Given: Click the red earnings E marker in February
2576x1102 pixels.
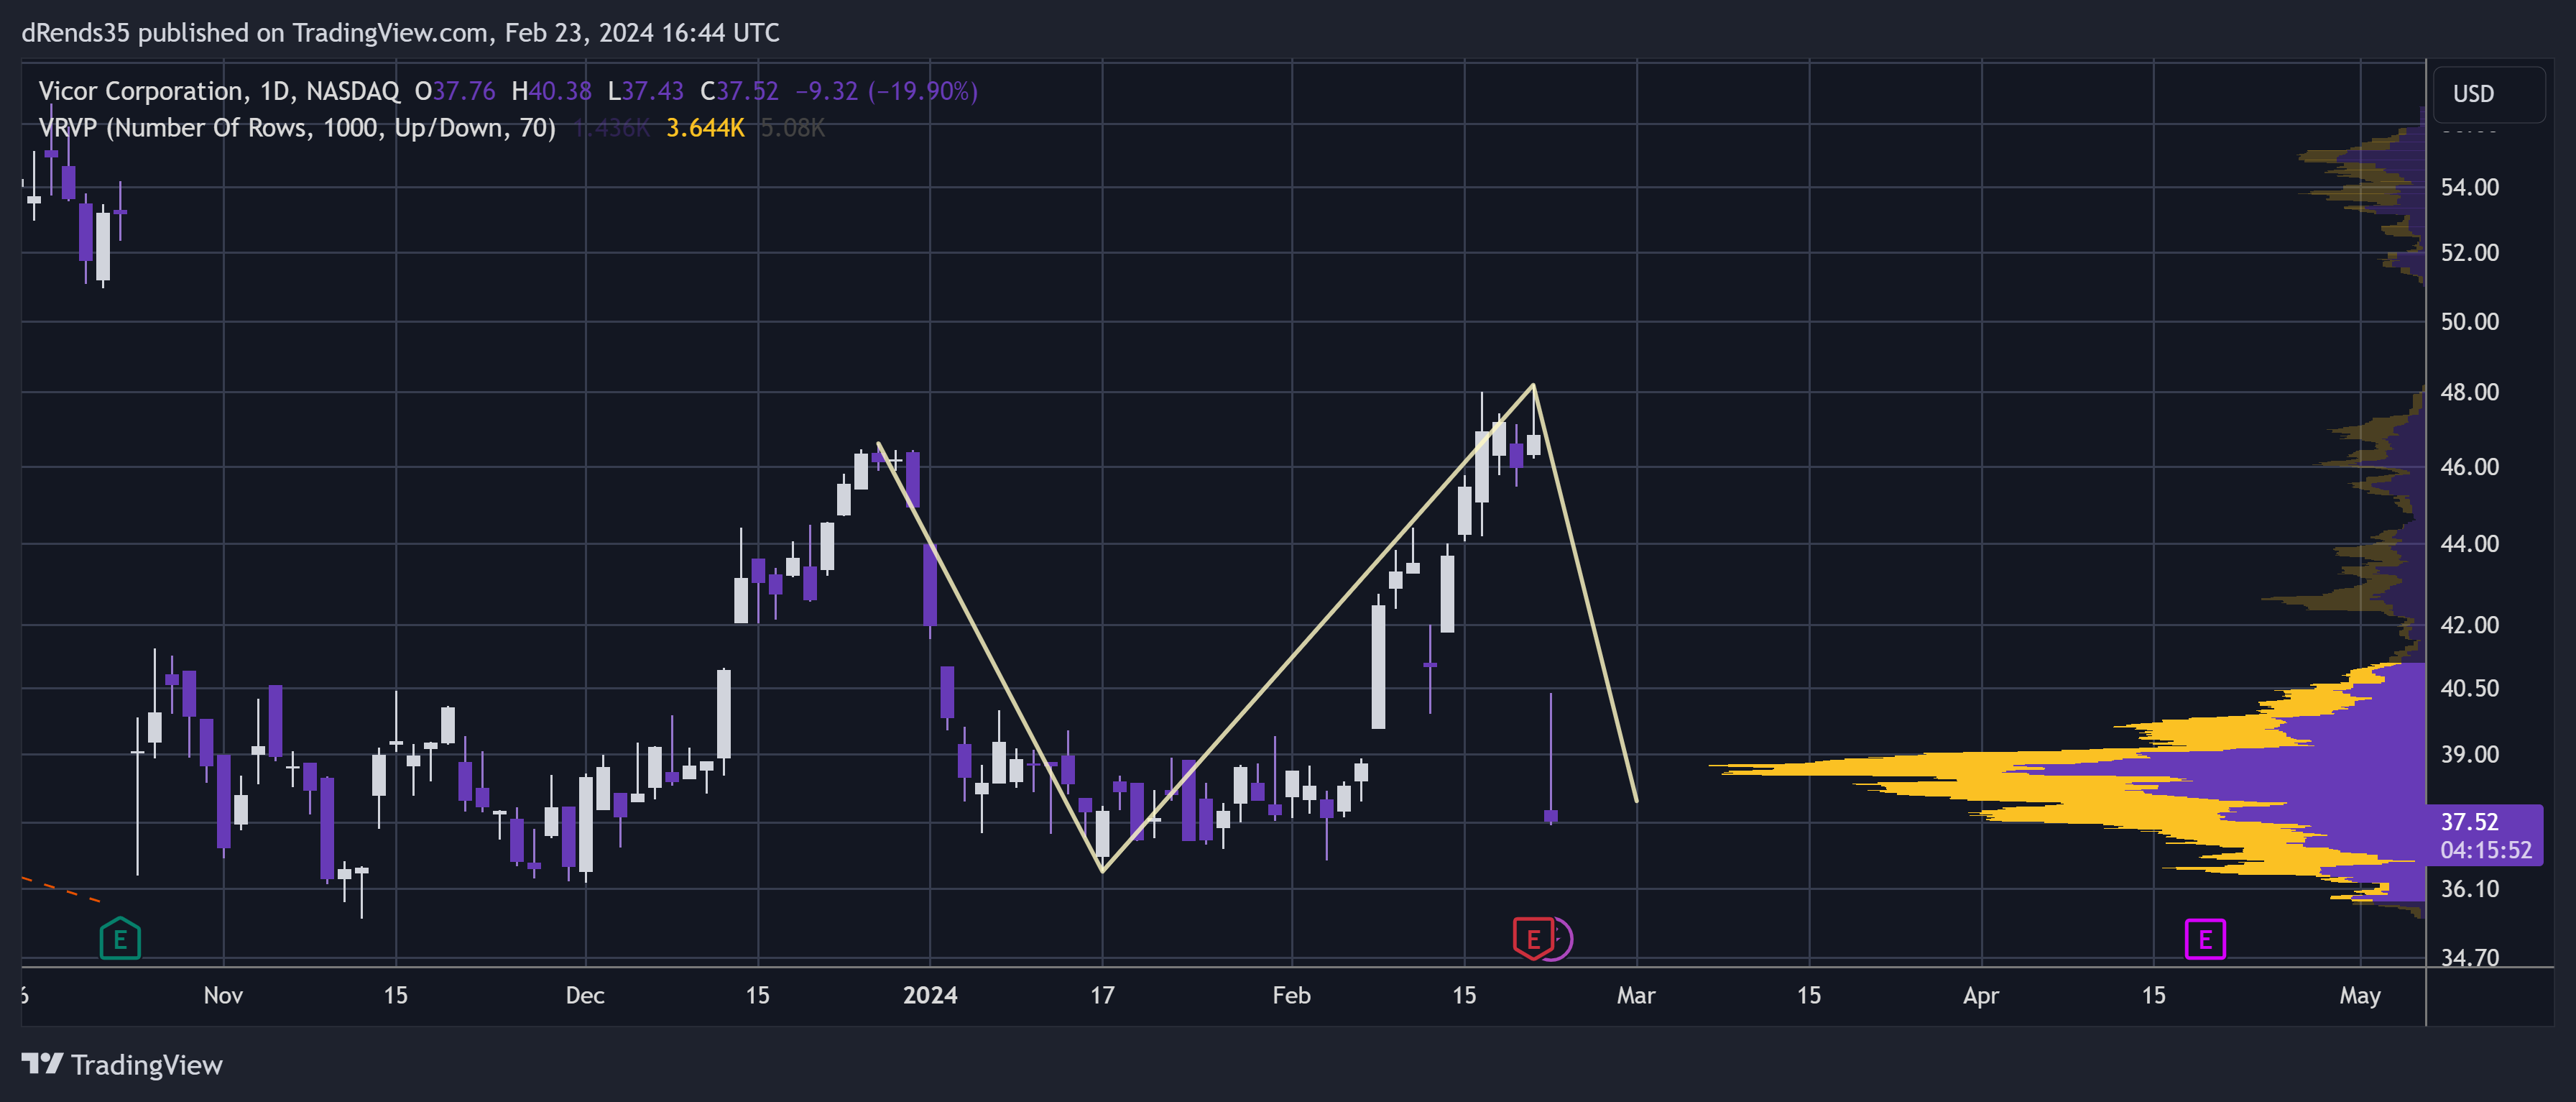Looking at the screenshot, I should point(1532,938).
